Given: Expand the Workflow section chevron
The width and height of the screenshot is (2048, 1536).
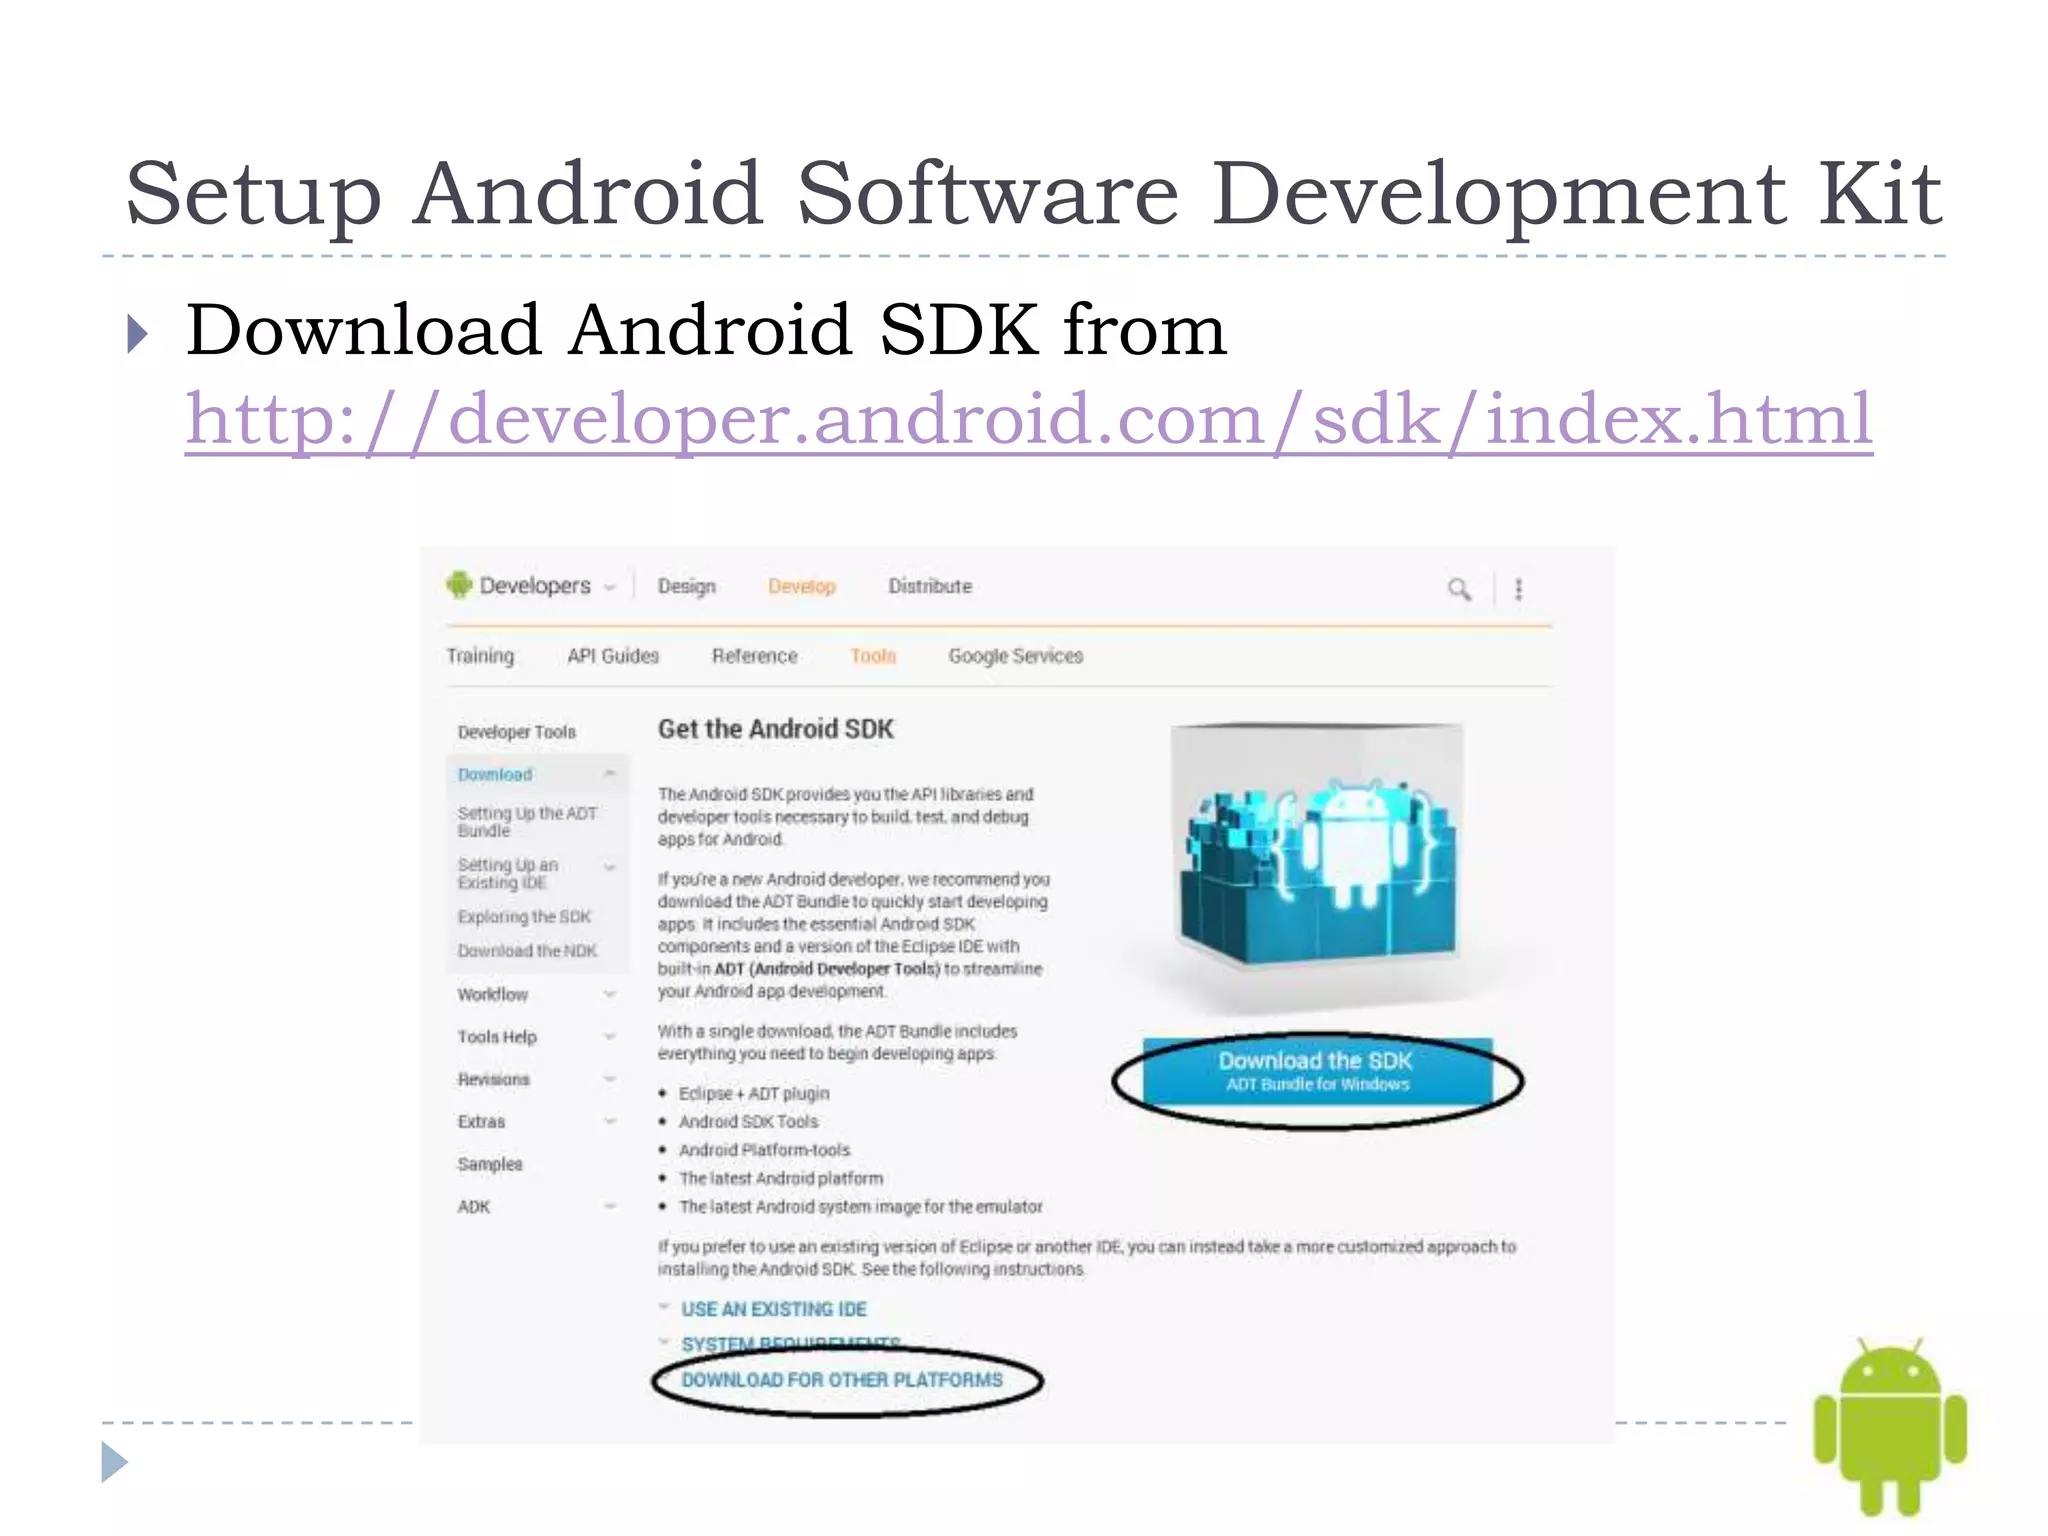Looking at the screenshot, I should tap(610, 994).
